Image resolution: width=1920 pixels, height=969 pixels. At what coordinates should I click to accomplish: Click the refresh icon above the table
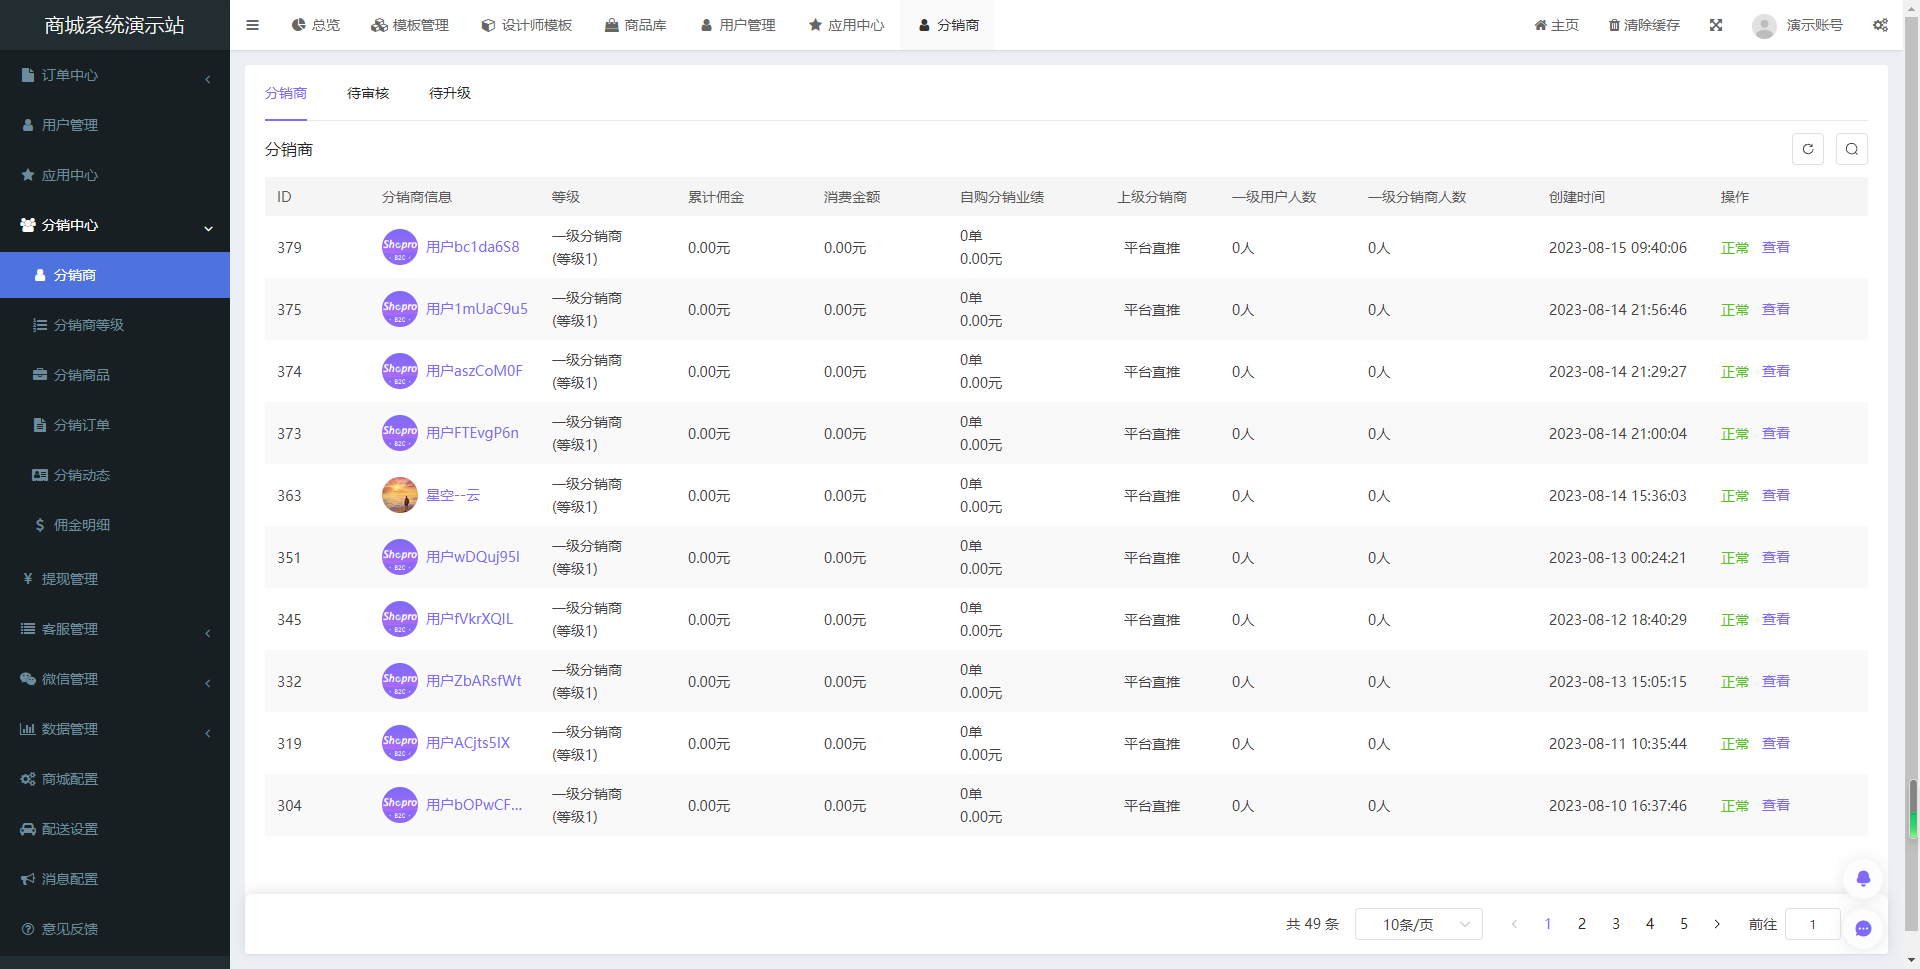click(1807, 149)
